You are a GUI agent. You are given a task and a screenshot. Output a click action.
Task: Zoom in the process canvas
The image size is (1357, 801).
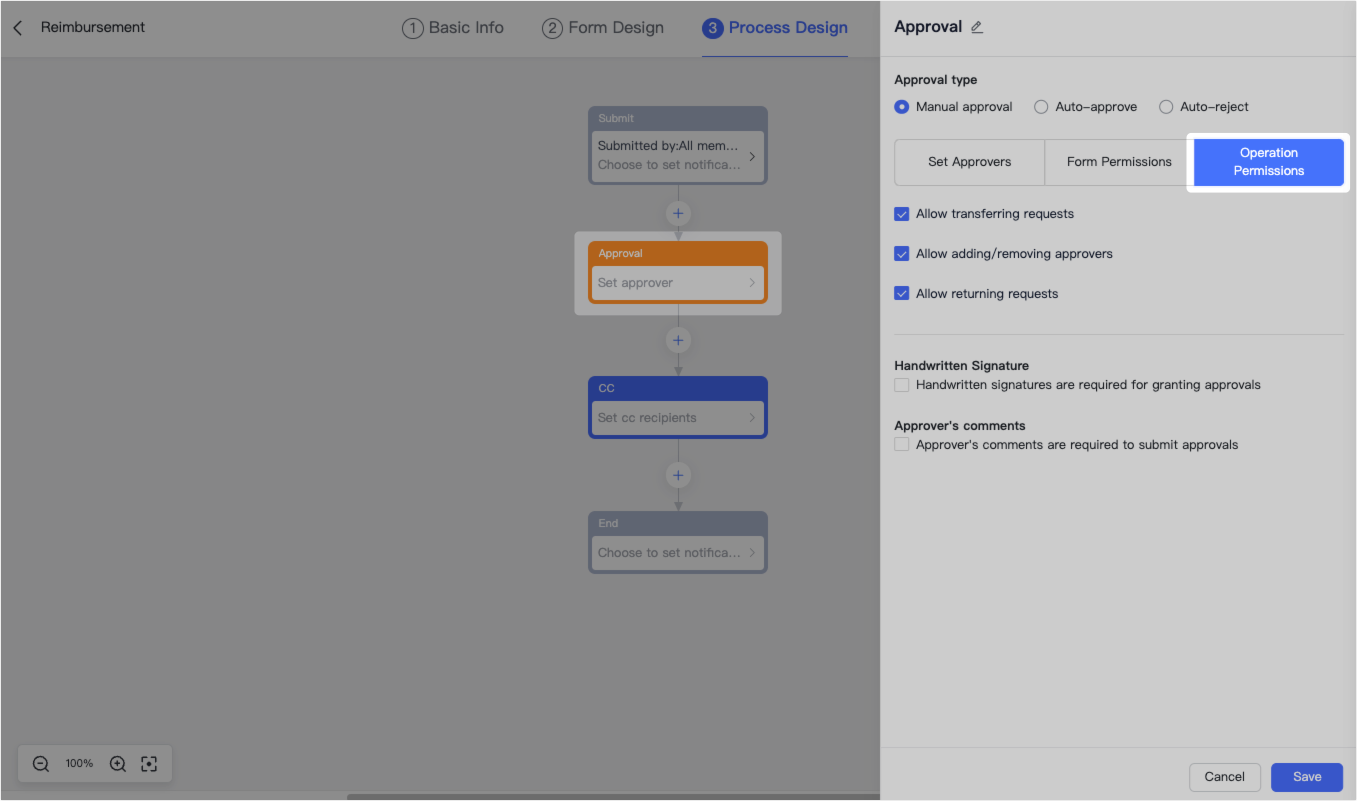click(118, 764)
